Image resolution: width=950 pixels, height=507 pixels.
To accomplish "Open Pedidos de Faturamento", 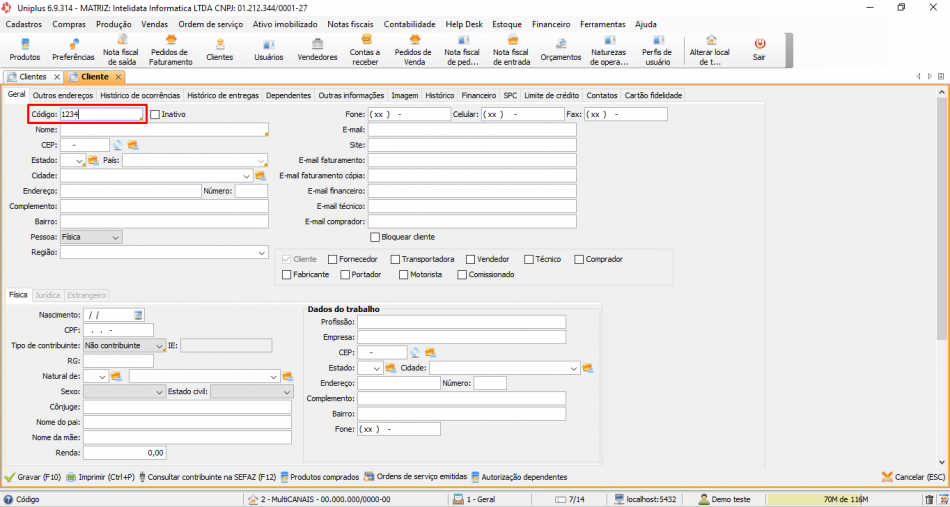I will (x=171, y=50).
